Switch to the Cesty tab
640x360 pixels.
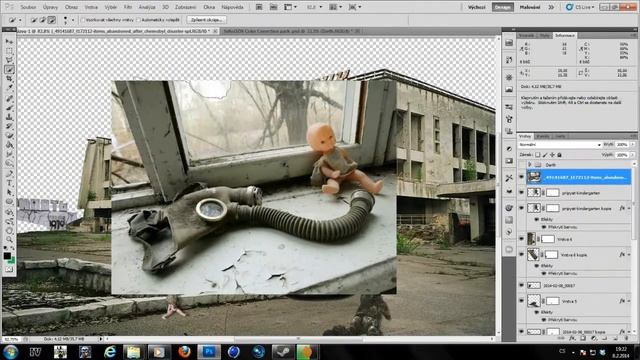pos(560,136)
